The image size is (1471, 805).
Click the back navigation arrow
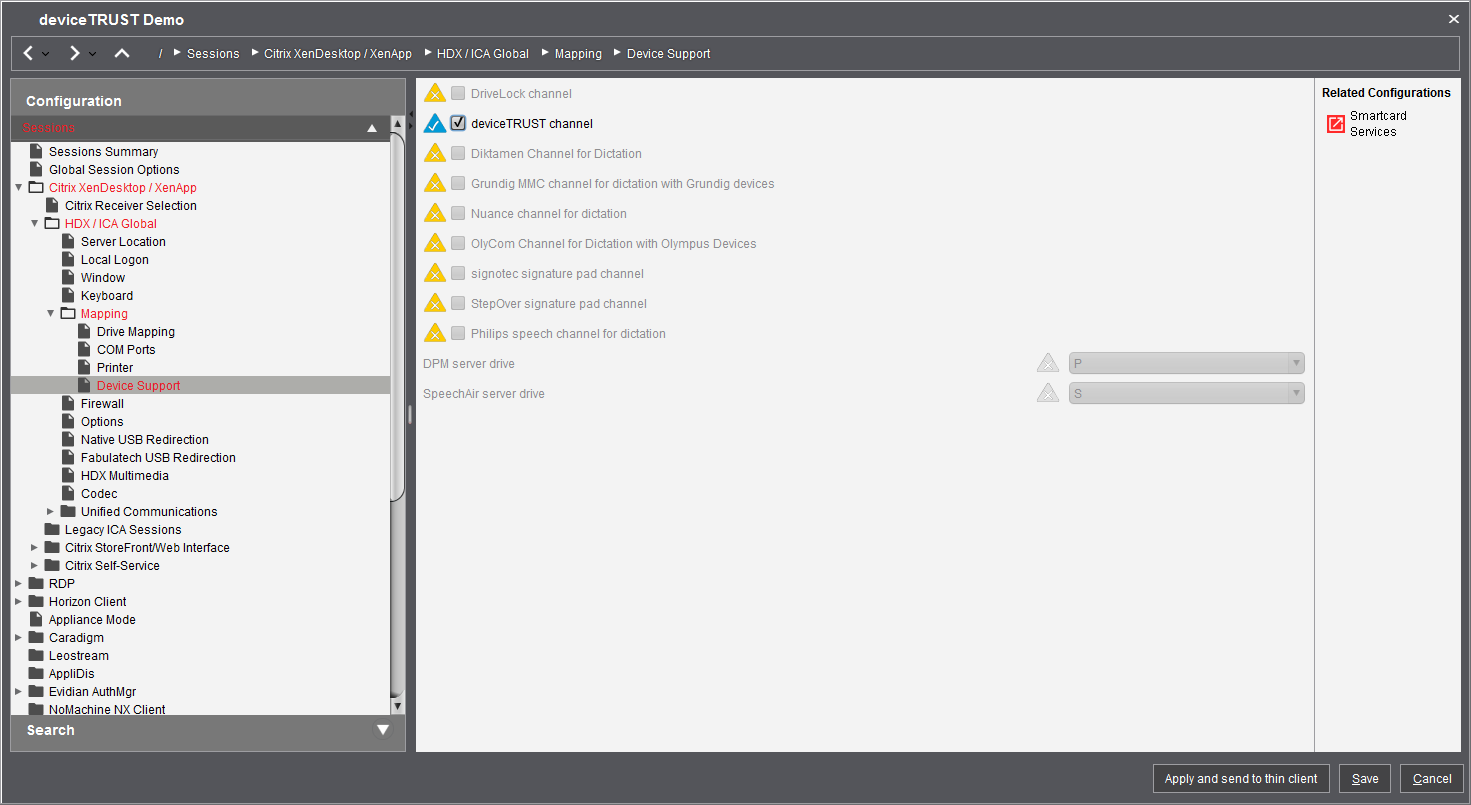[27, 52]
